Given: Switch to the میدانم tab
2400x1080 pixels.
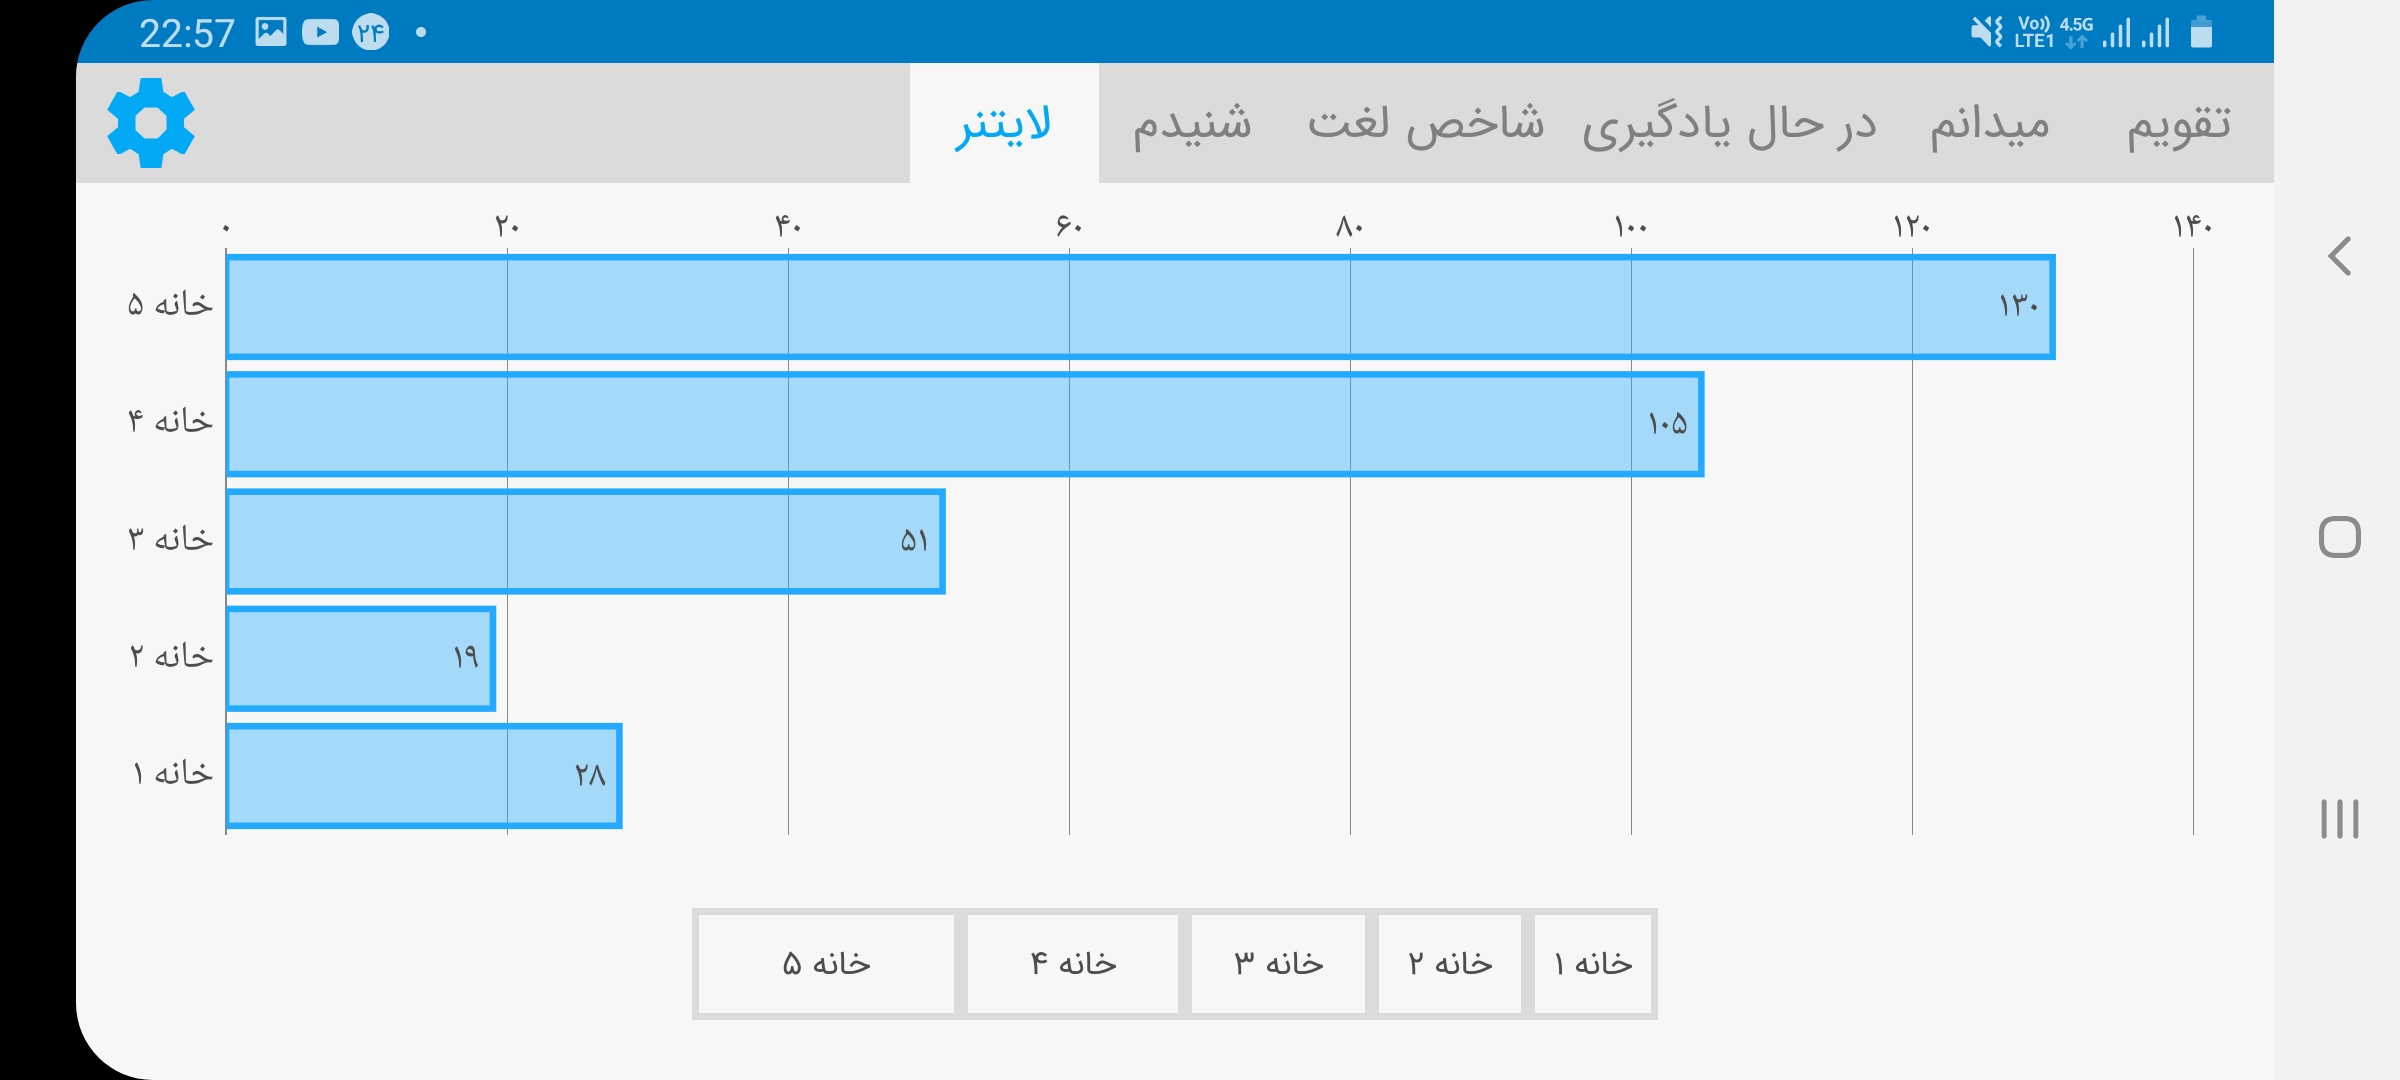Looking at the screenshot, I should click(1989, 124).
